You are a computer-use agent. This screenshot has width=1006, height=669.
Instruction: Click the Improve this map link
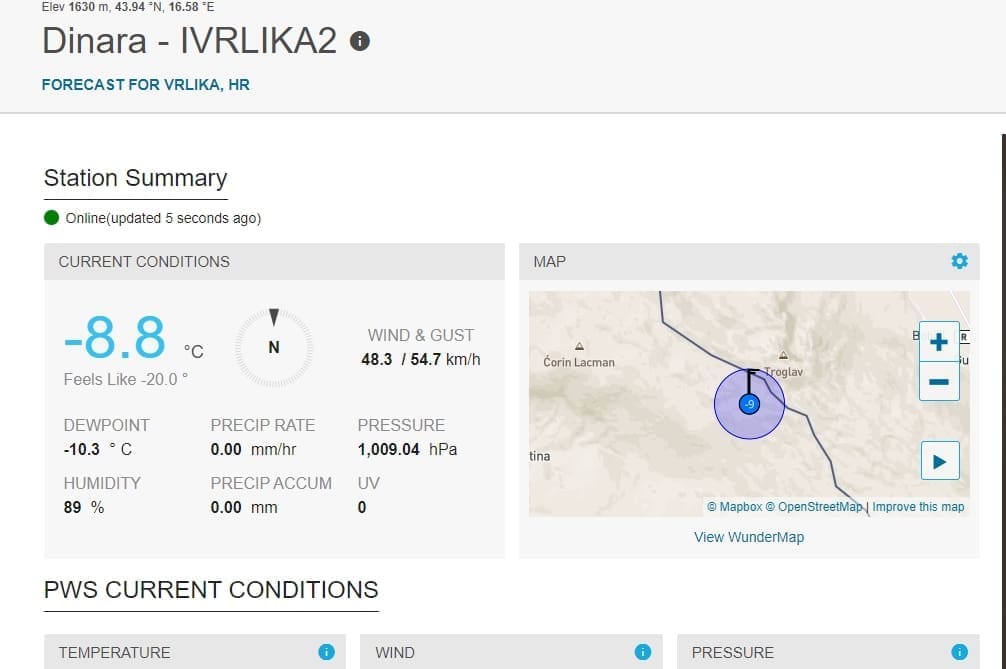918,507
